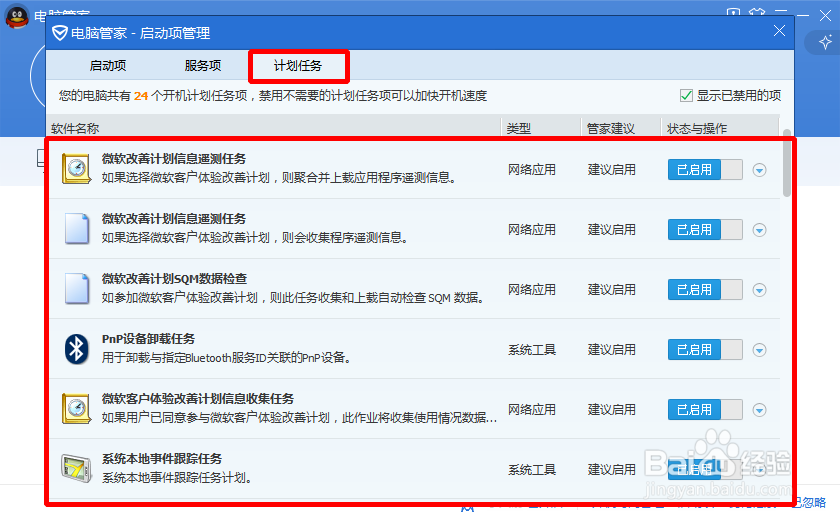Click the sparkle star icon in main window
840x519 pixels.
pos(825,42)
